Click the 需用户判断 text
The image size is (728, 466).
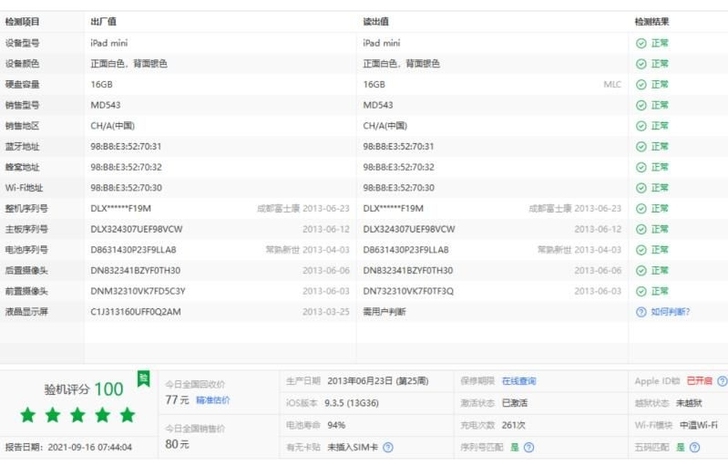pos(384,312)
